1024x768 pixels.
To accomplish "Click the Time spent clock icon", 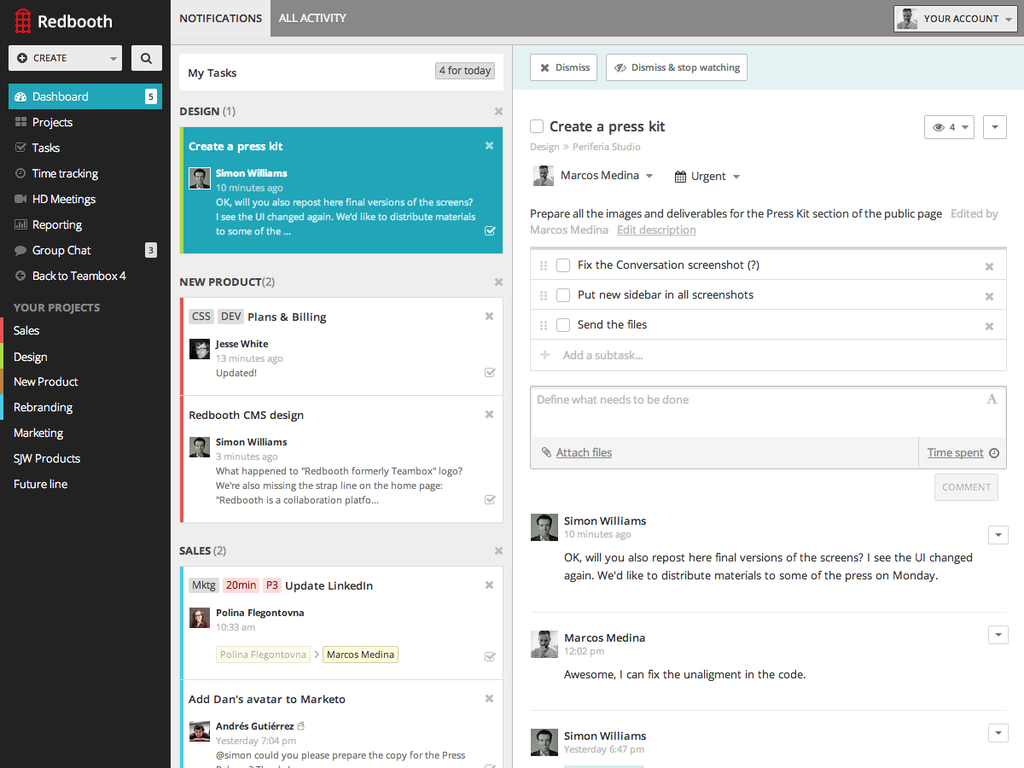I will pyautogui.click(x=994, y=453).
